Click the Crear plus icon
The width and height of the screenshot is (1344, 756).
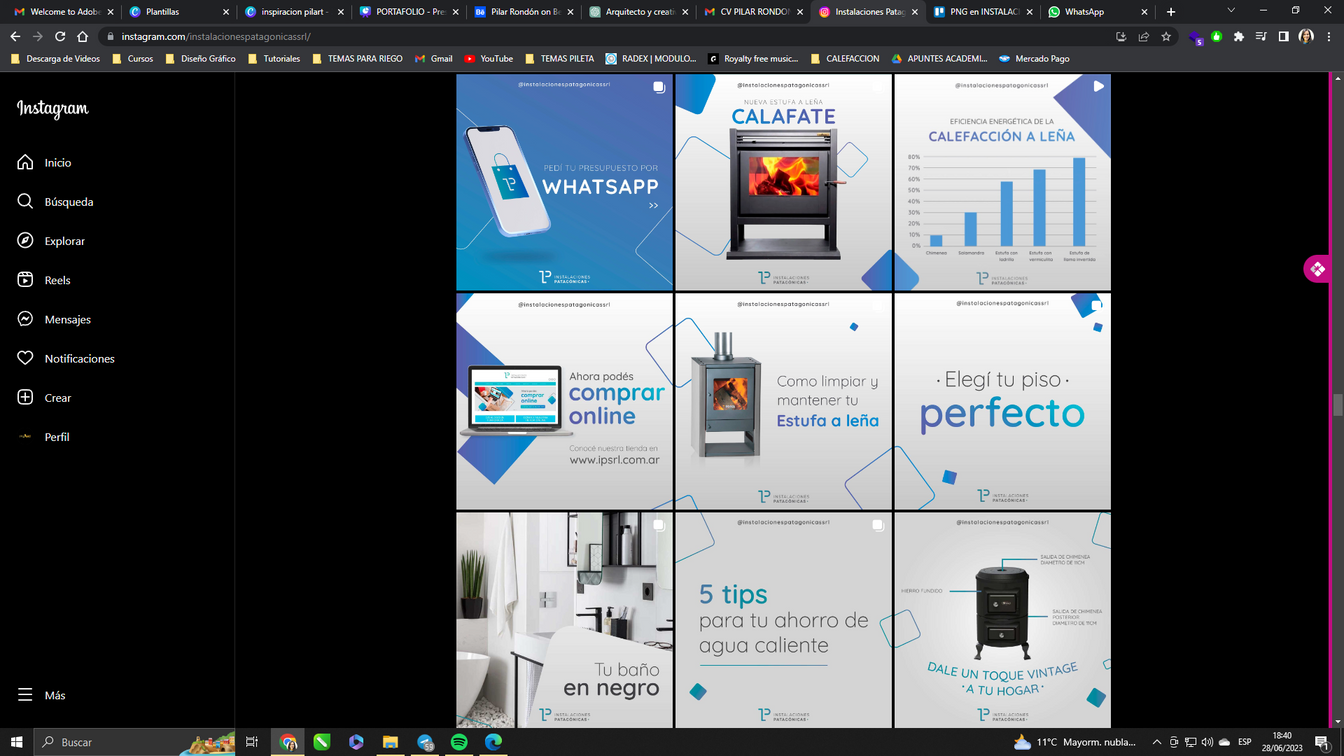(x=26, y=397)
